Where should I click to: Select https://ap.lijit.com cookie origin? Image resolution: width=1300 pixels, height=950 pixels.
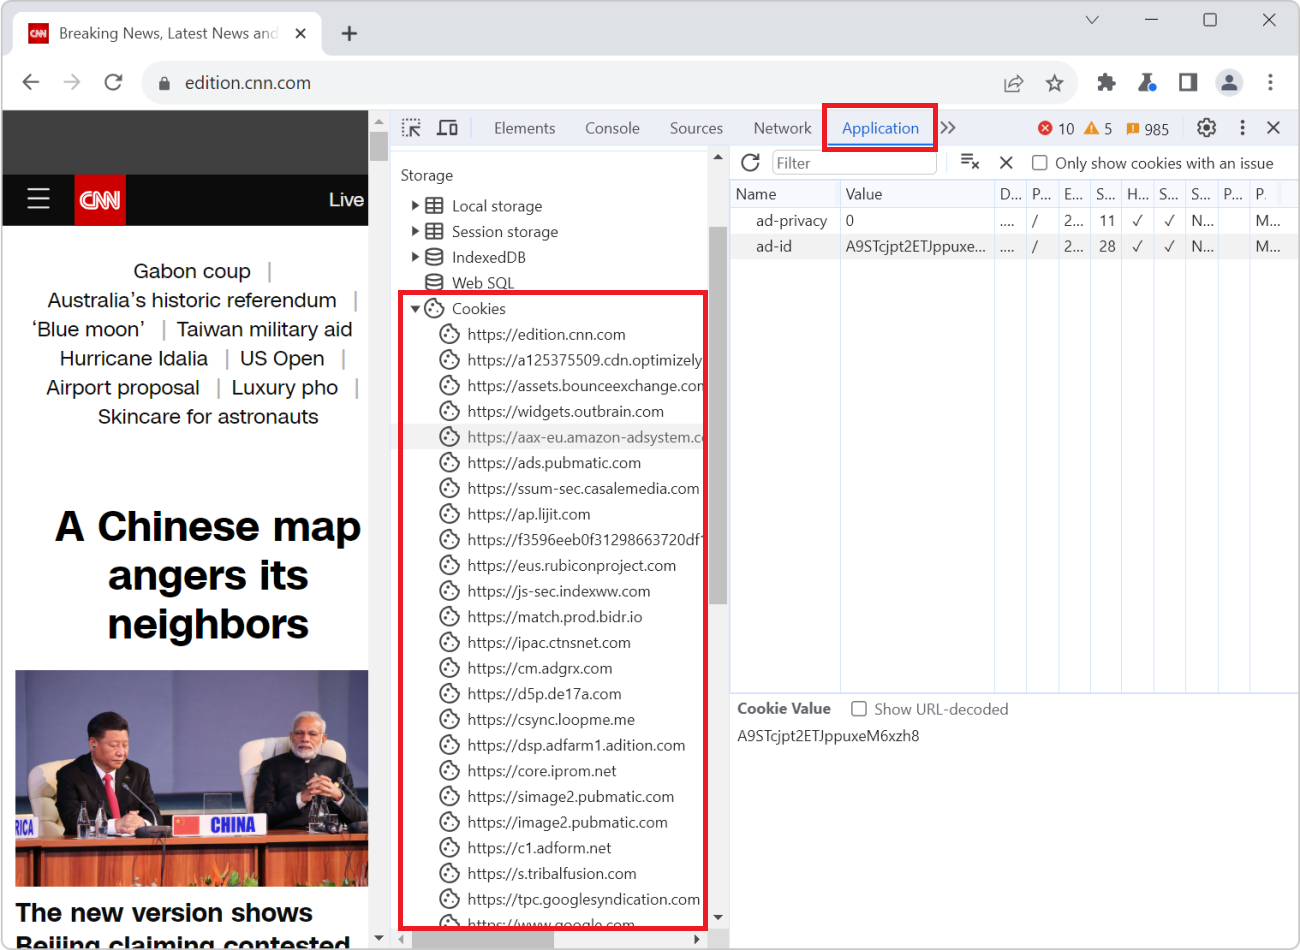[x=528, y=514]
